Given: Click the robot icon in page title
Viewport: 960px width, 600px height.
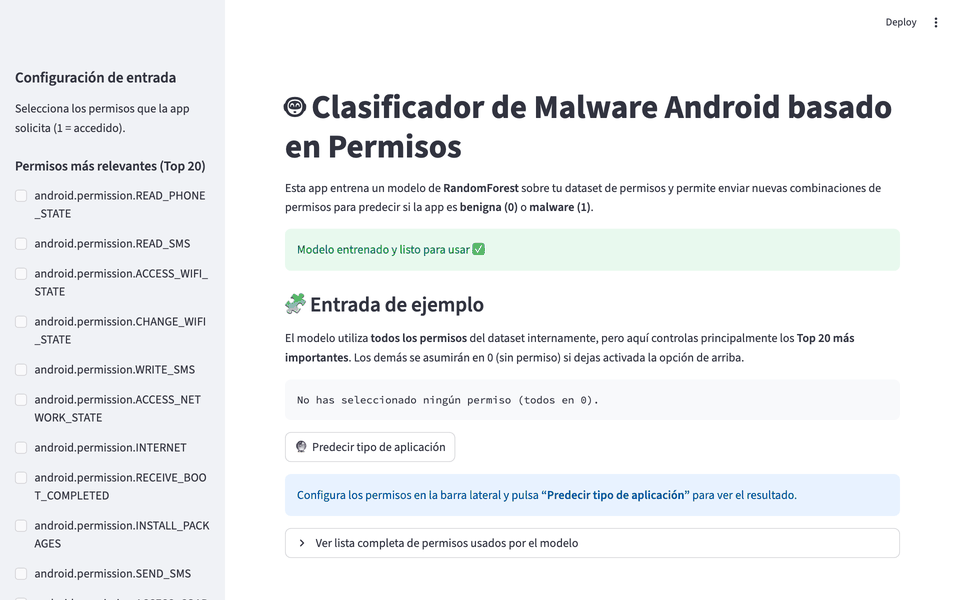Looking at the screenshot, I should pos(295,107).
